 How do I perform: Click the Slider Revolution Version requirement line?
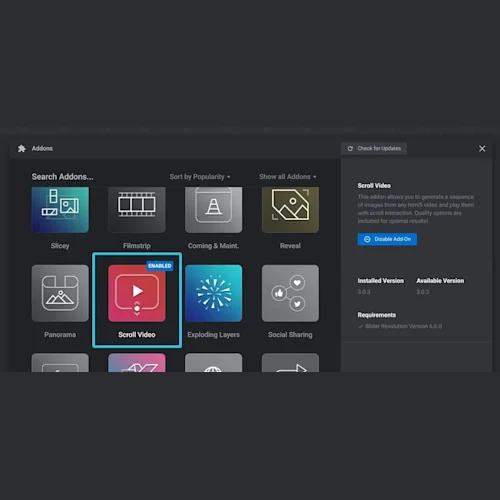[x=400, y=326]
